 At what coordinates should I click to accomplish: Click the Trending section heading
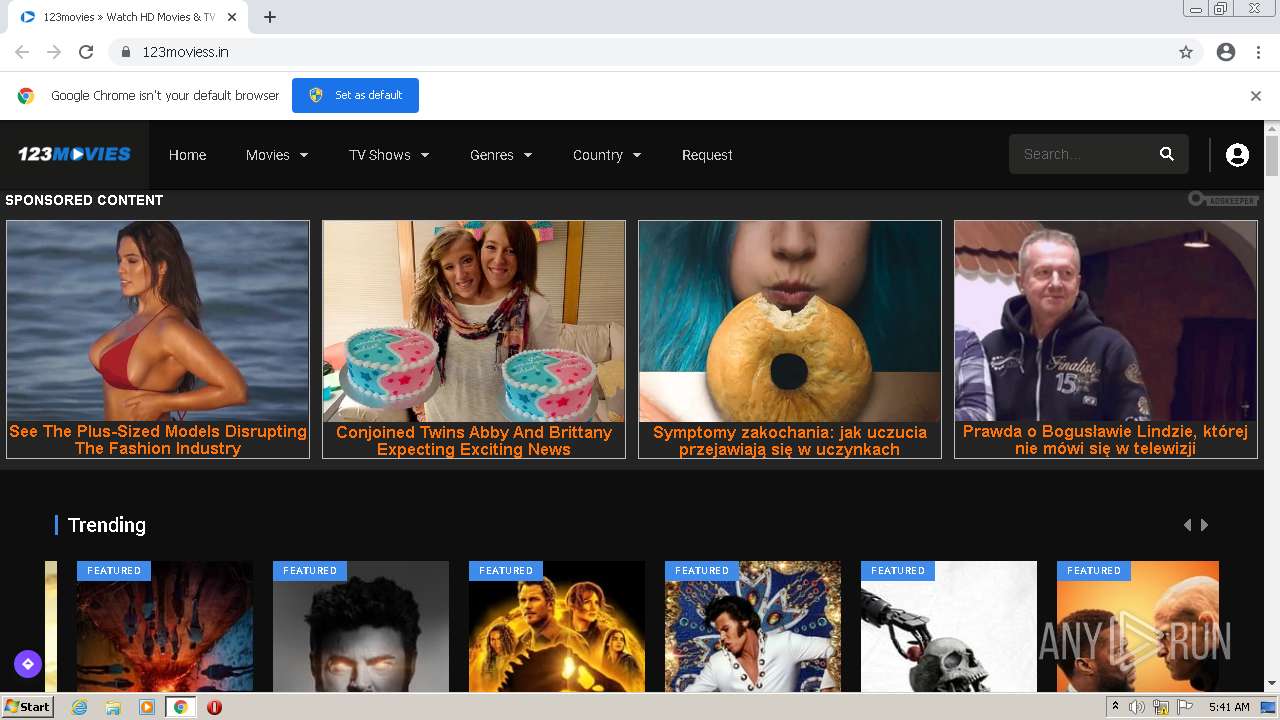107,525
